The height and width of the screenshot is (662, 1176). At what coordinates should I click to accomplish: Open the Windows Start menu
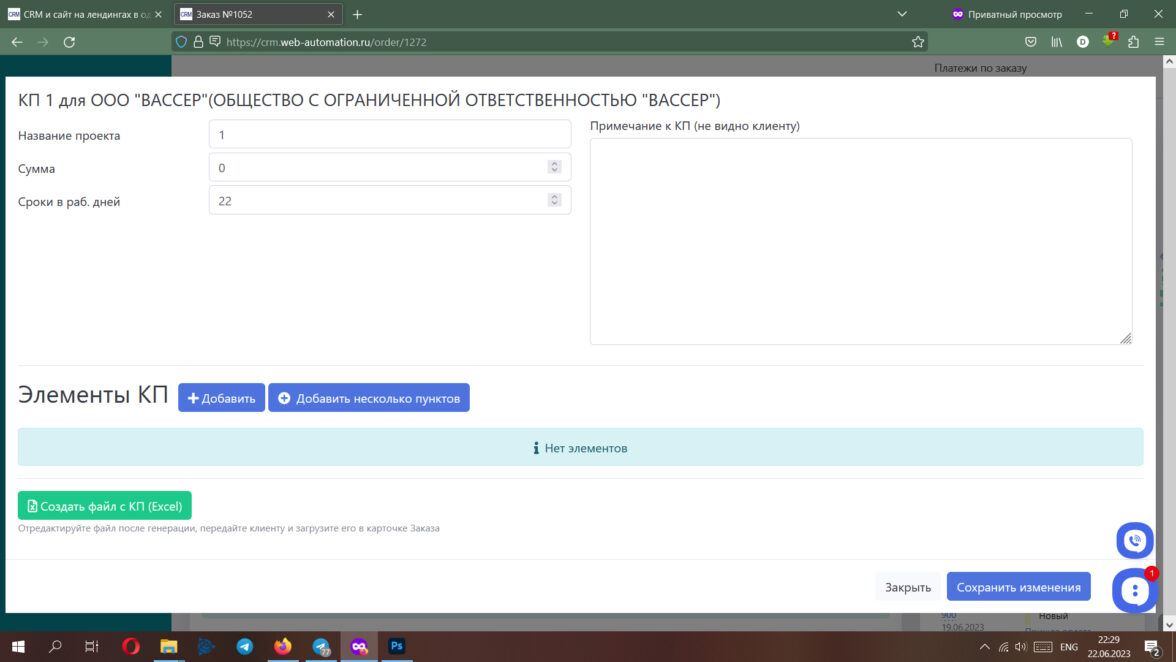tap(18, 646)
